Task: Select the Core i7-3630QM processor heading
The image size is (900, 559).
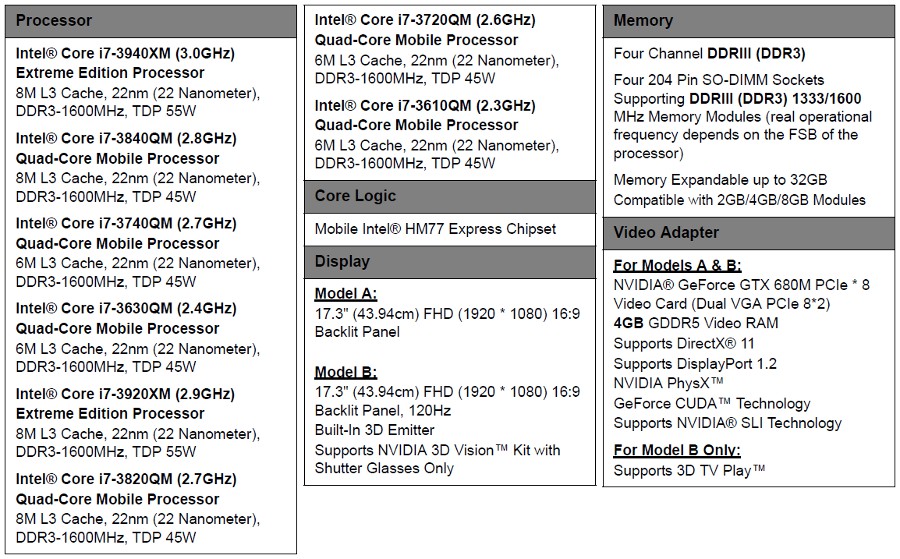Action: 126,319
